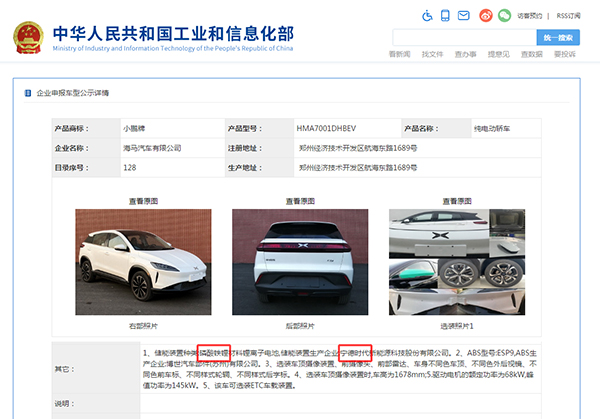This screenshot has height=419, width=600.
Task: Click 查看原图 above the front car photo
Action: coord(143,201)
